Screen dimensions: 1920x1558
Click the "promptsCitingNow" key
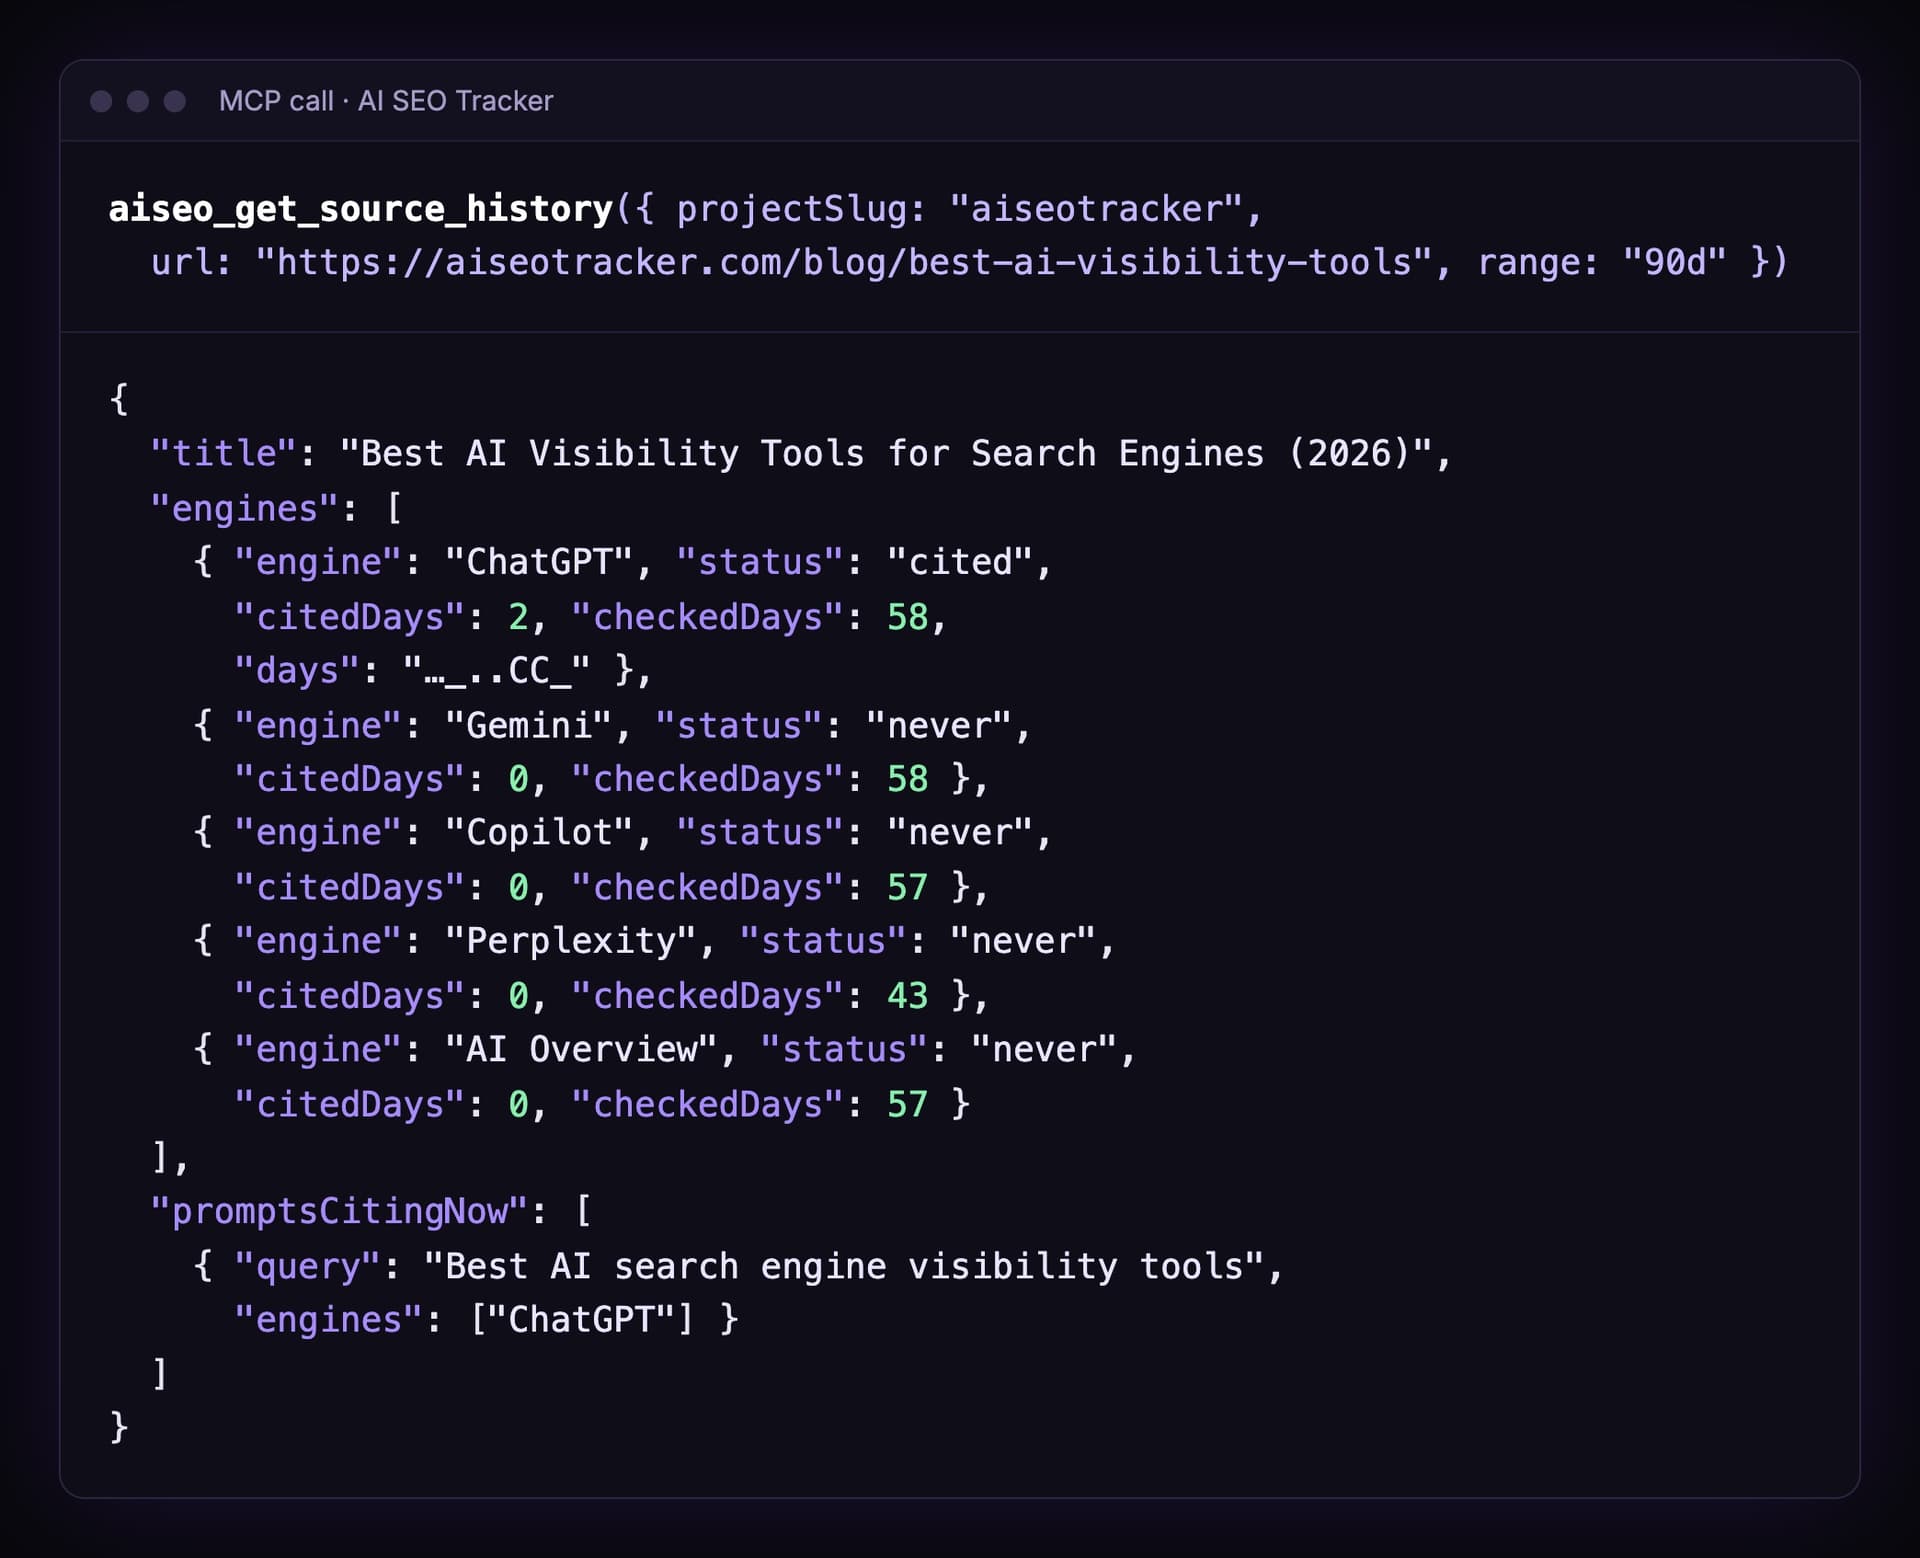click(339, 1211)
